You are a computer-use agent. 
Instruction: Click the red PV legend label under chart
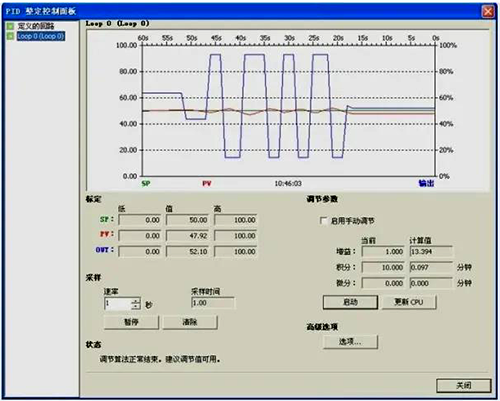(207, 184)
